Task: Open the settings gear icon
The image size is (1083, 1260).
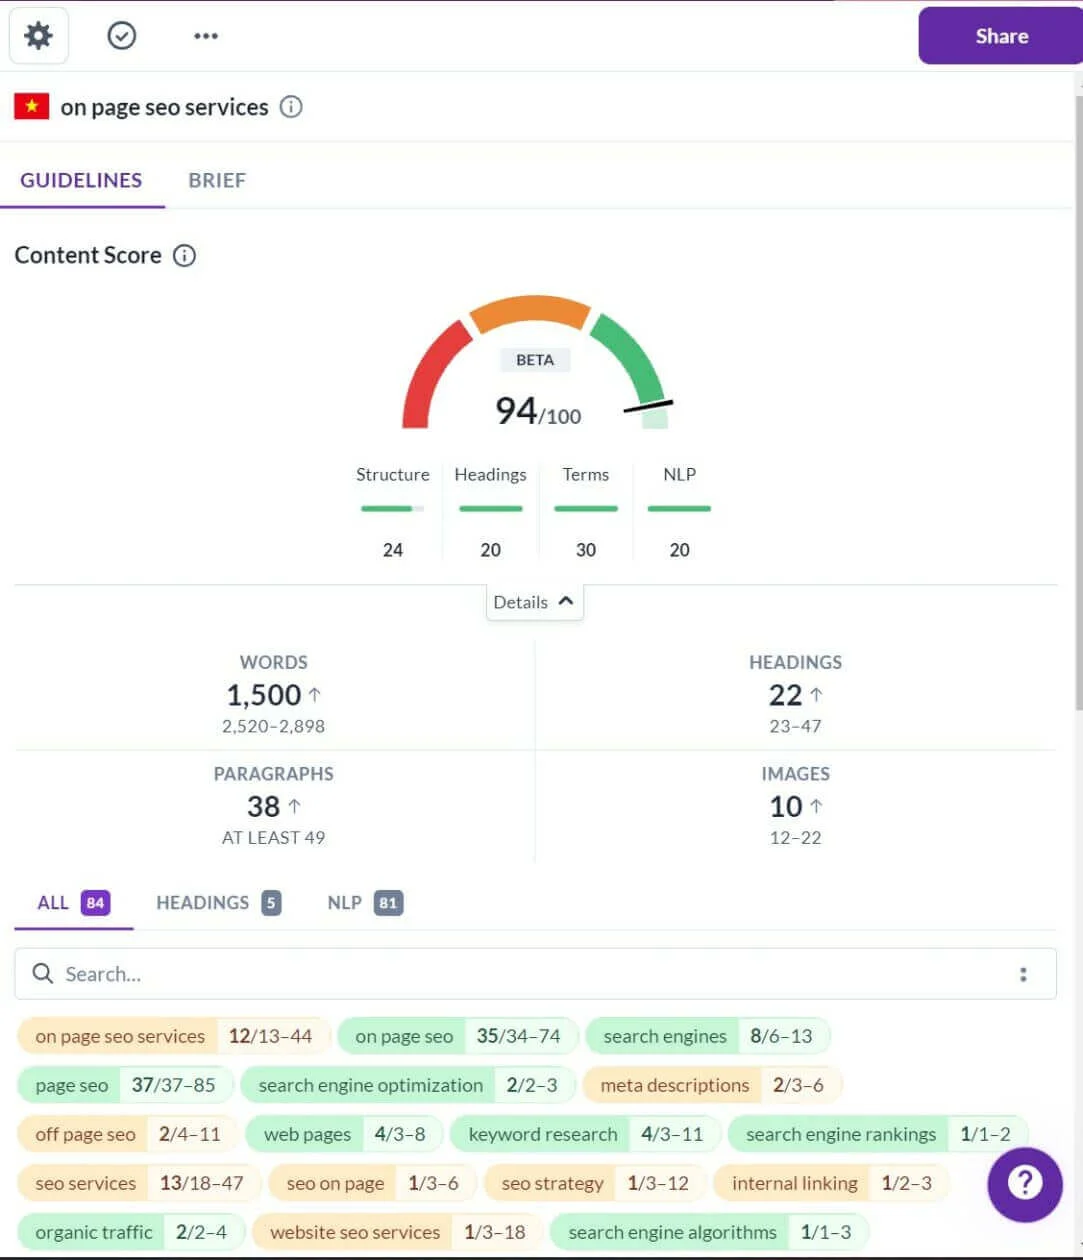Action: [38, 35]
